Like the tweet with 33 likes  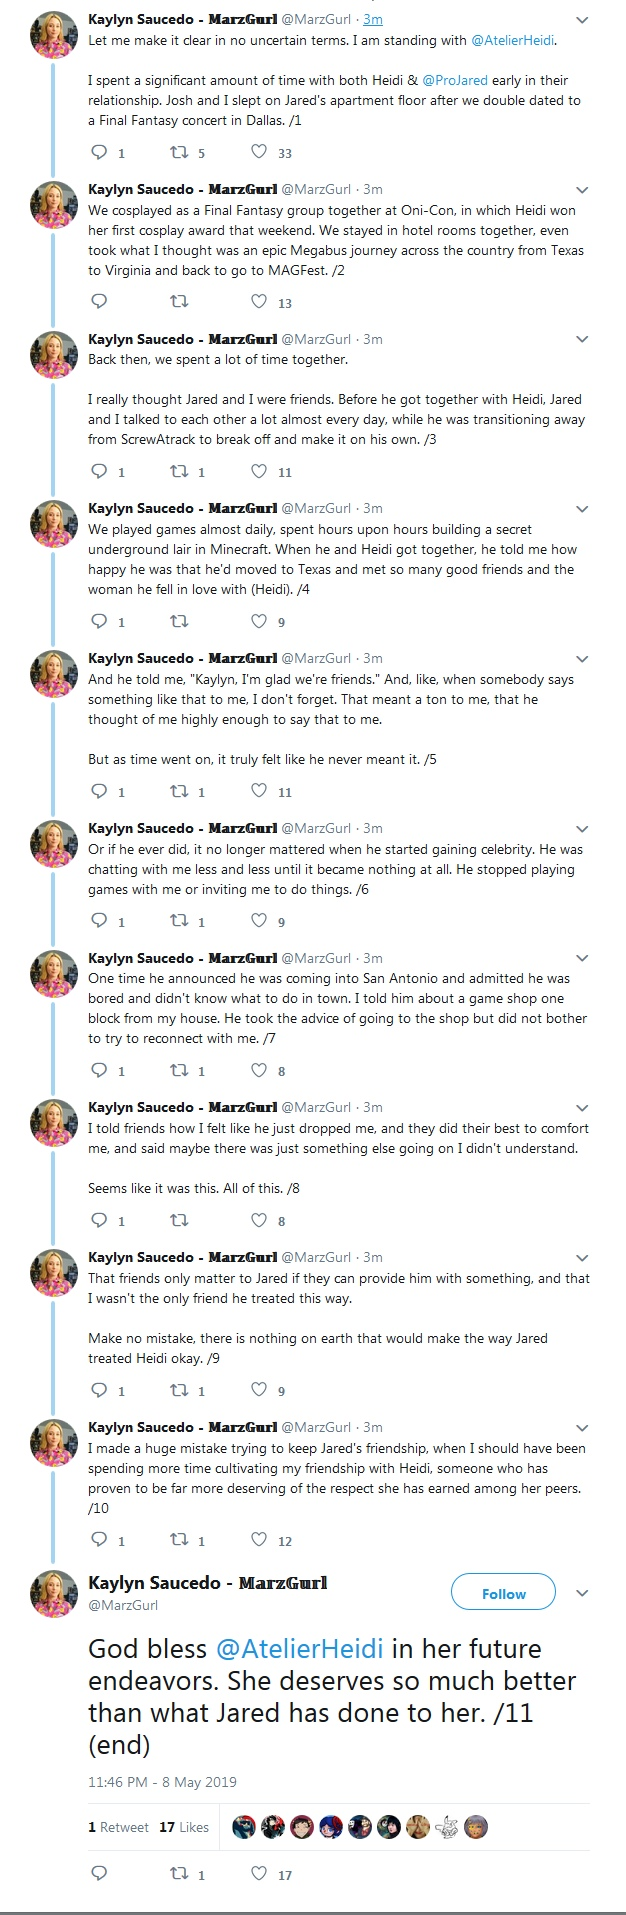click(259, 152)
